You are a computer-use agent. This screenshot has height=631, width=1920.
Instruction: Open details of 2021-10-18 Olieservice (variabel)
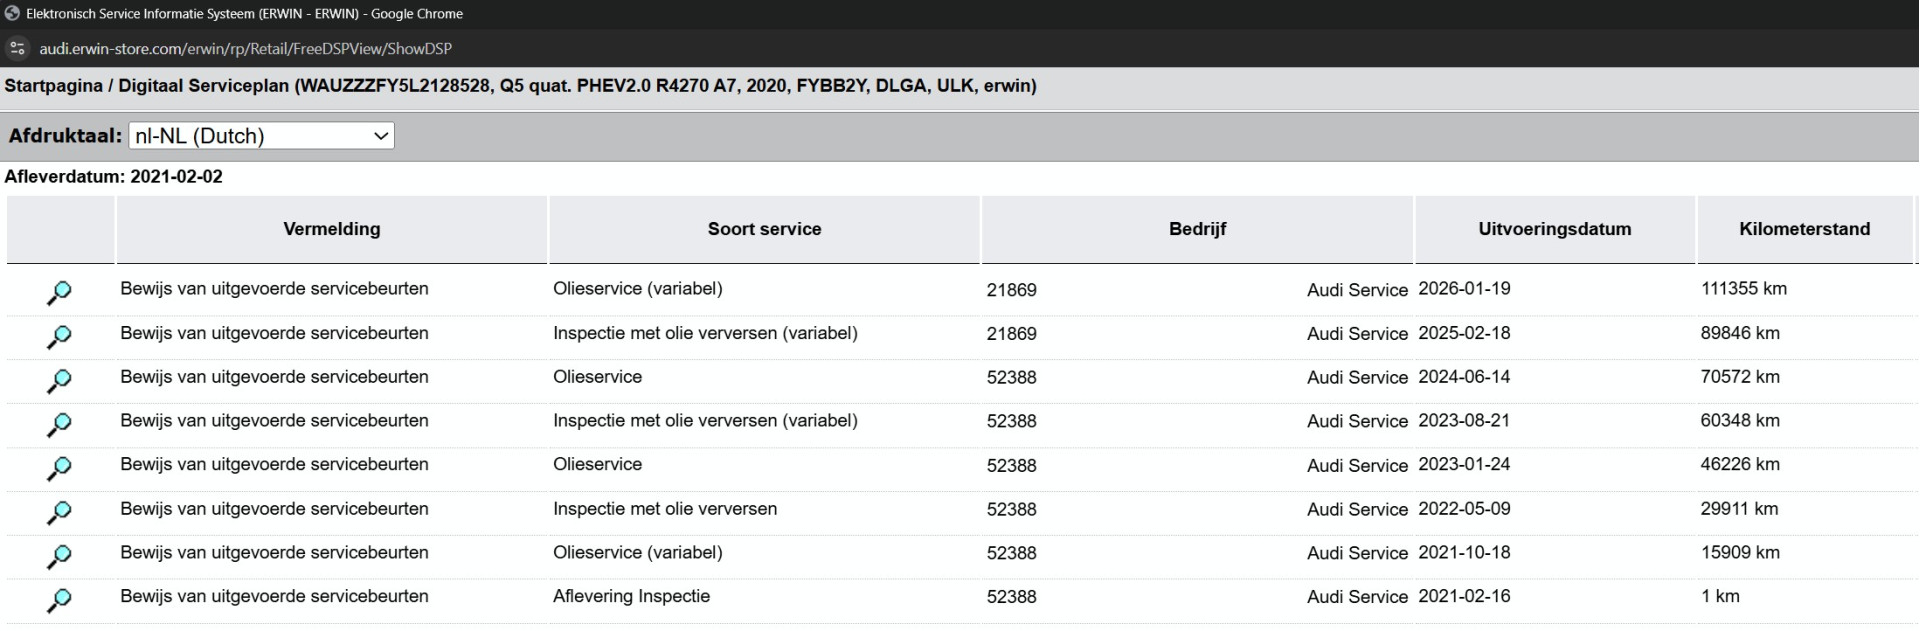point(59,556)
